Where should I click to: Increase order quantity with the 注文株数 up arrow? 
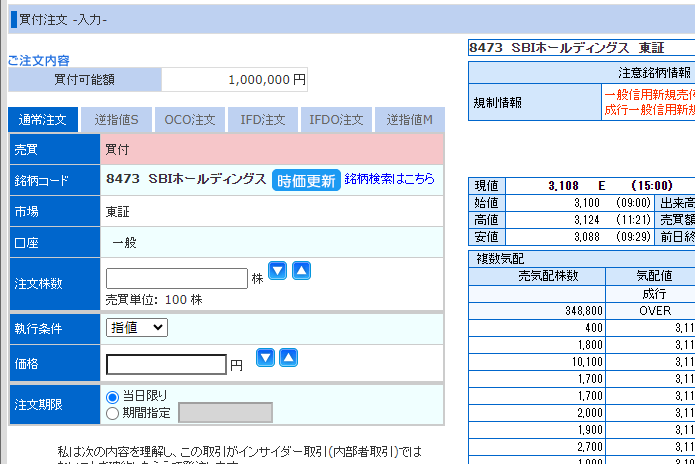(x=301, y=271)
